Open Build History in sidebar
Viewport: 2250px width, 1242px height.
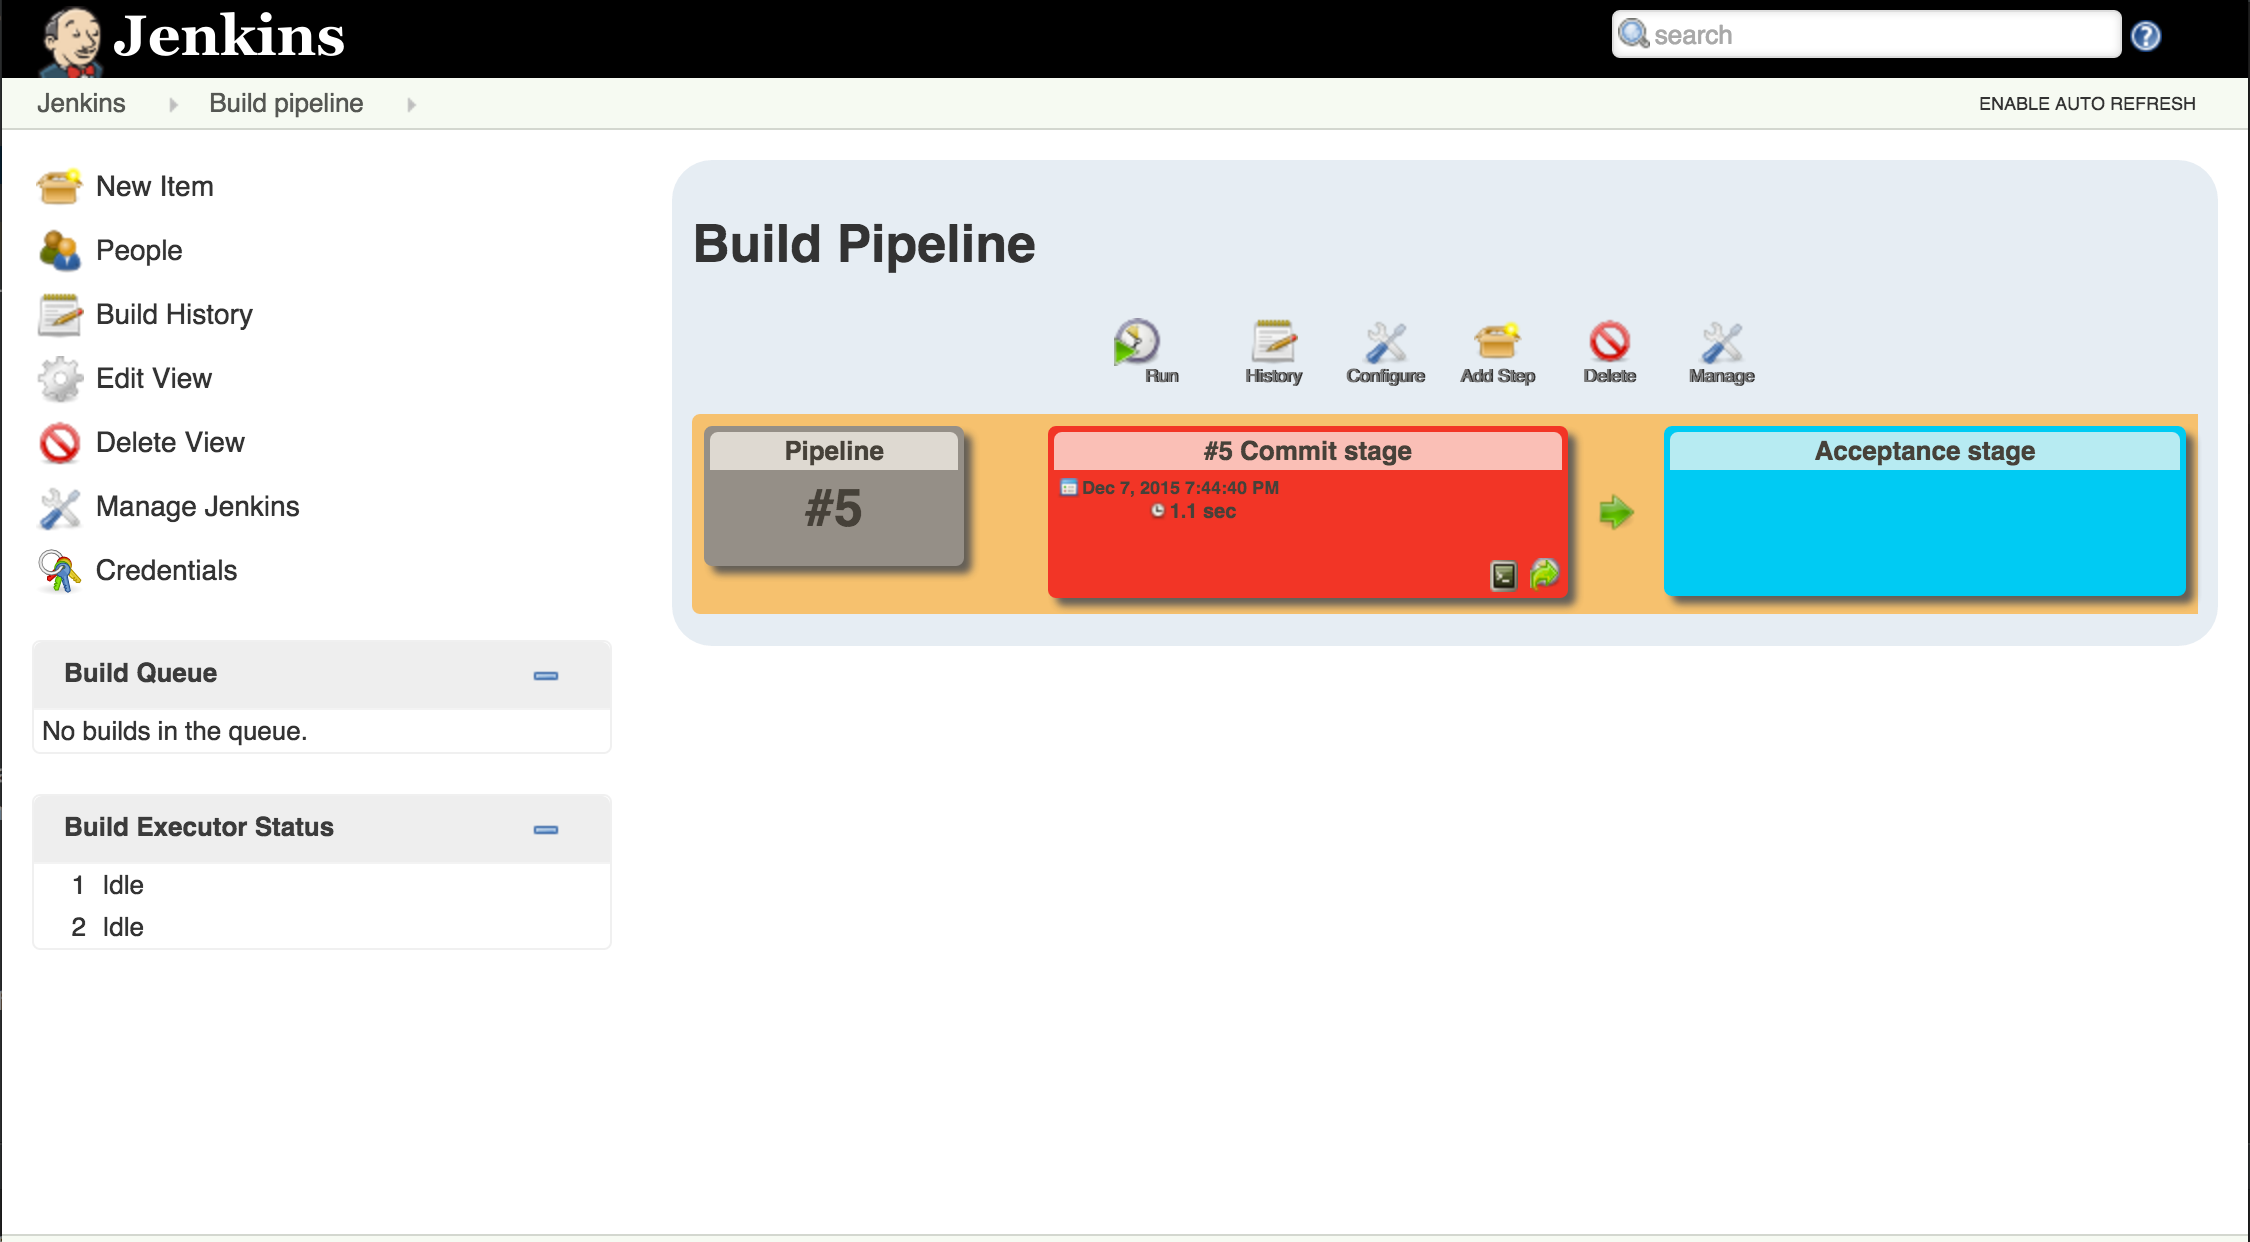click(x=174, y=315)
